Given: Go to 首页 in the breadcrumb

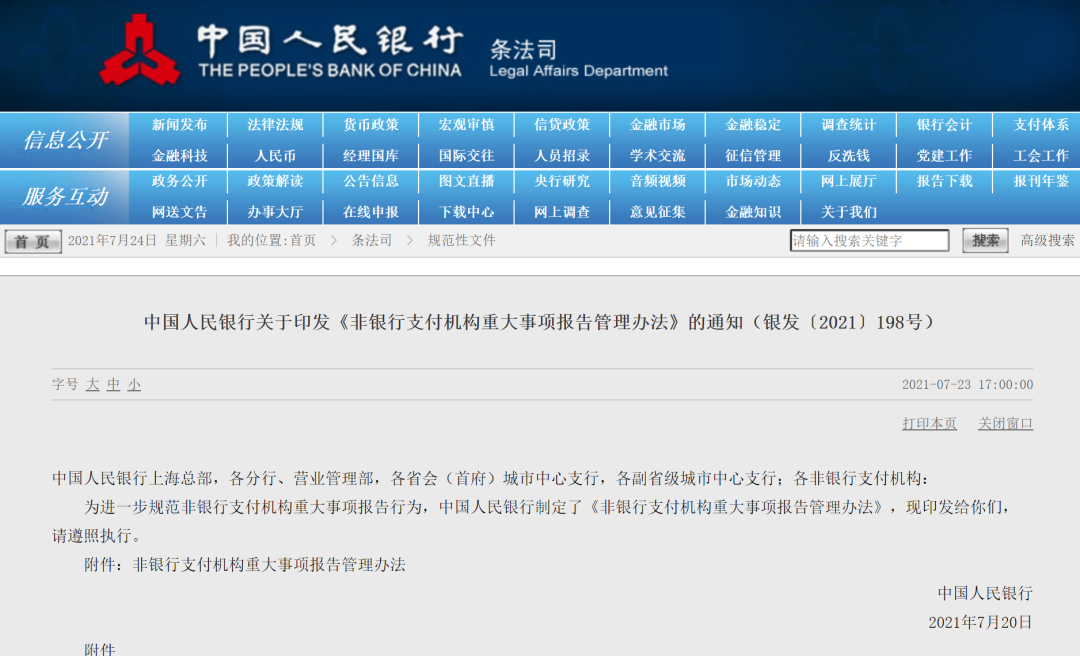Looking at the screenshot, I should 302,240.
